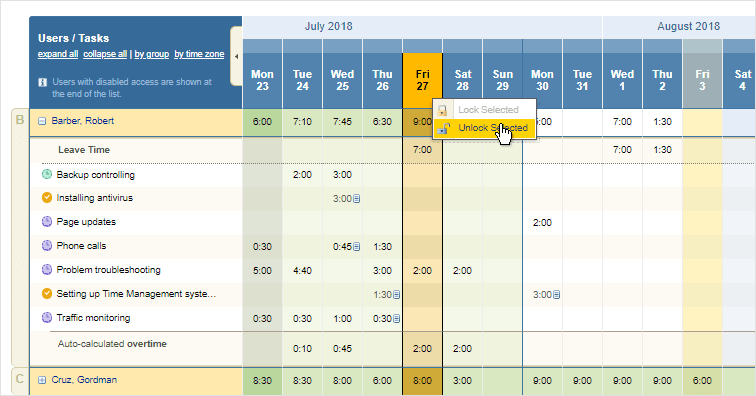This screenshot has width=756, height=396.
Task: Click Cruz's 3:00 total on Sat 28
Action: point(462,381)
